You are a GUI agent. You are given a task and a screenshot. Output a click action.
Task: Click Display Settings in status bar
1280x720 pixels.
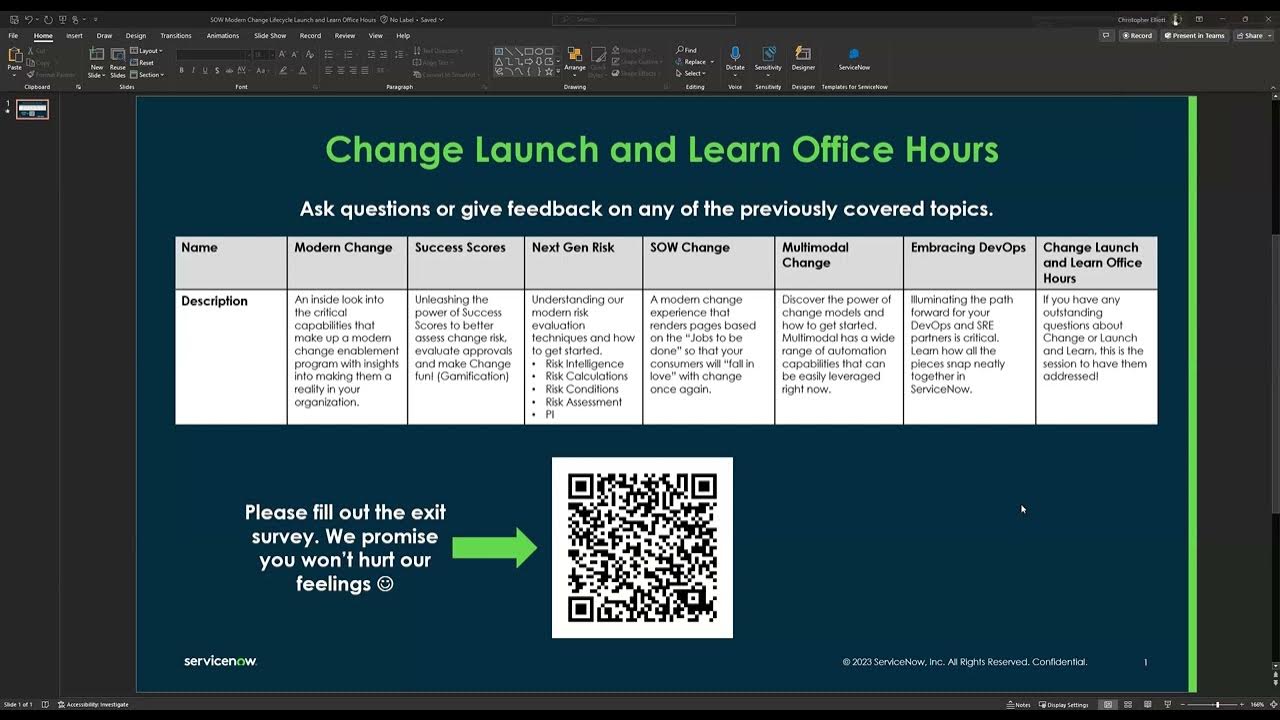(x=1064, y=704)
